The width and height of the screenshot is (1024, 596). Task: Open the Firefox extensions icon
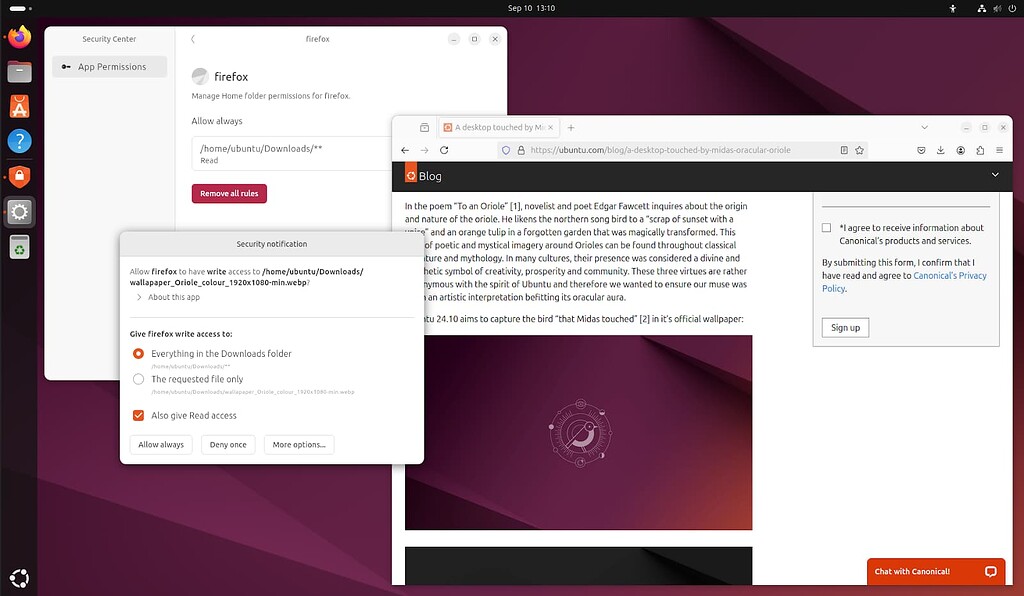980,150
